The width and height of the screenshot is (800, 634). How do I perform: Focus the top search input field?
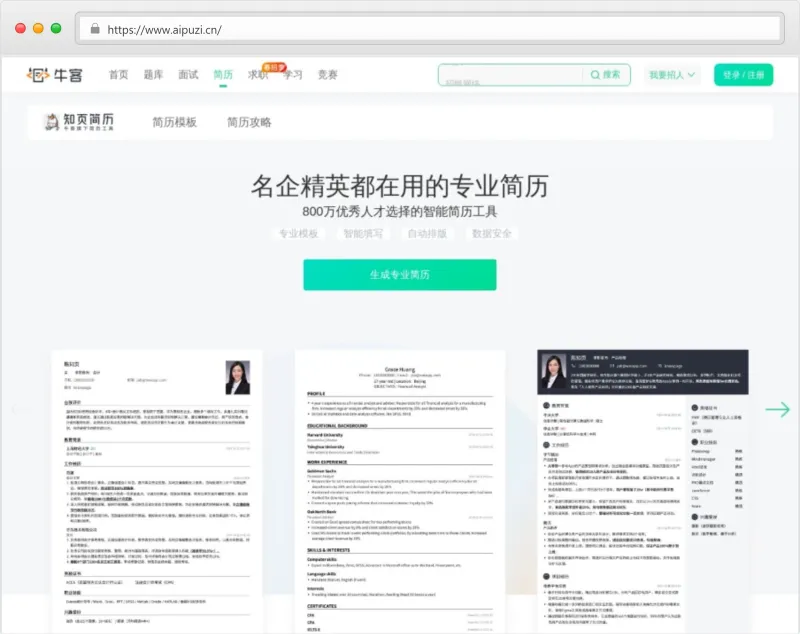click(510, 75)
